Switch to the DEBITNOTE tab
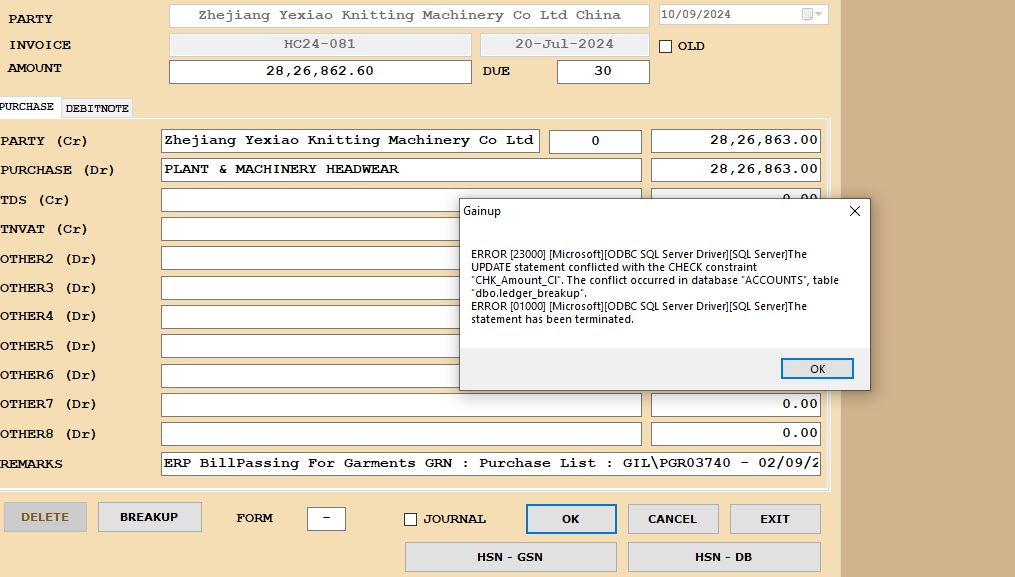 97,108
